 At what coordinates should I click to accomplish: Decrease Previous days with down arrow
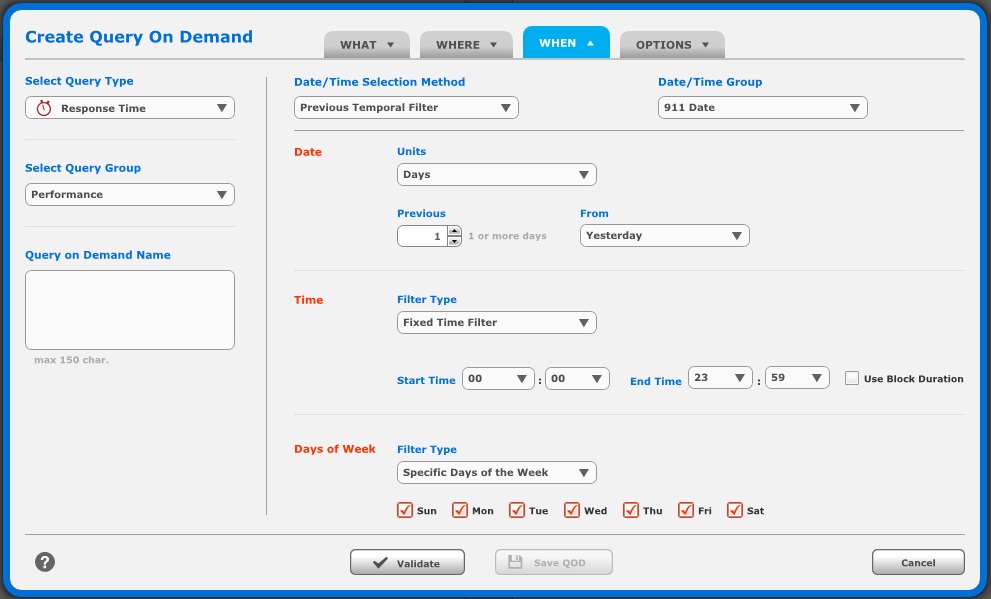pyautogui.click(x=454, y=241)
